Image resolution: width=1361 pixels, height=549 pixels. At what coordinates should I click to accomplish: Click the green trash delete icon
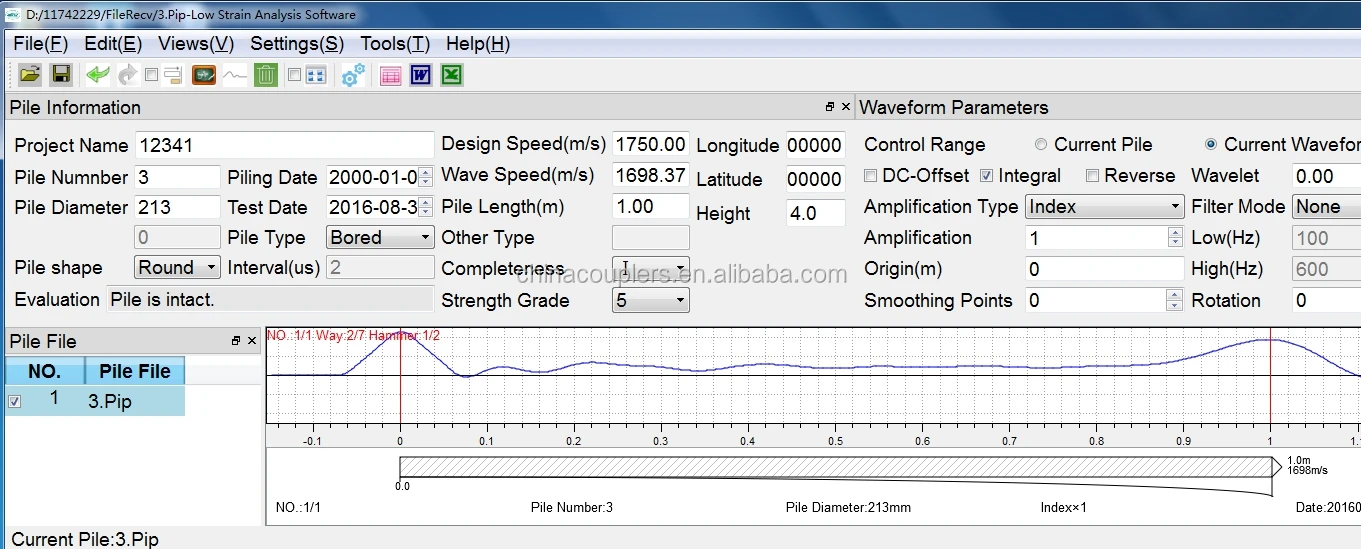click(x=265, y=75)
